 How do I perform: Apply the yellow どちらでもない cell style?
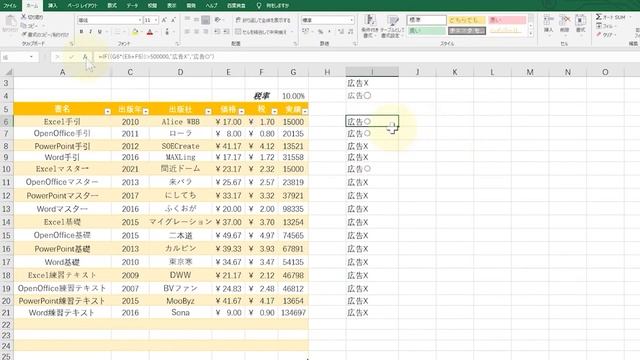pos(467,20)
